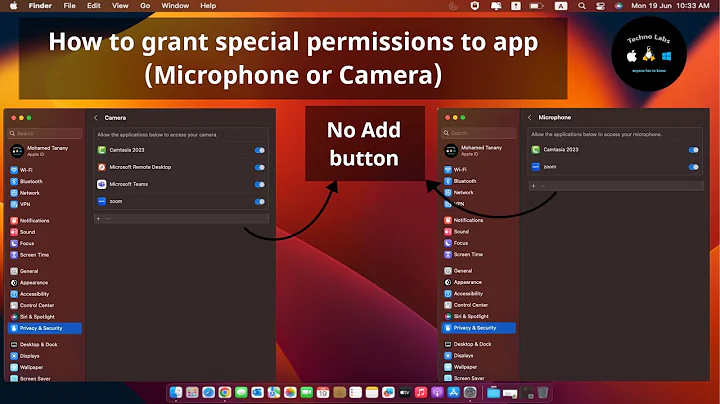Open General in the Microphone window sidebar
Image resolution: width=720 pixels, height=404 pixels.
click(x=458, y=271)
